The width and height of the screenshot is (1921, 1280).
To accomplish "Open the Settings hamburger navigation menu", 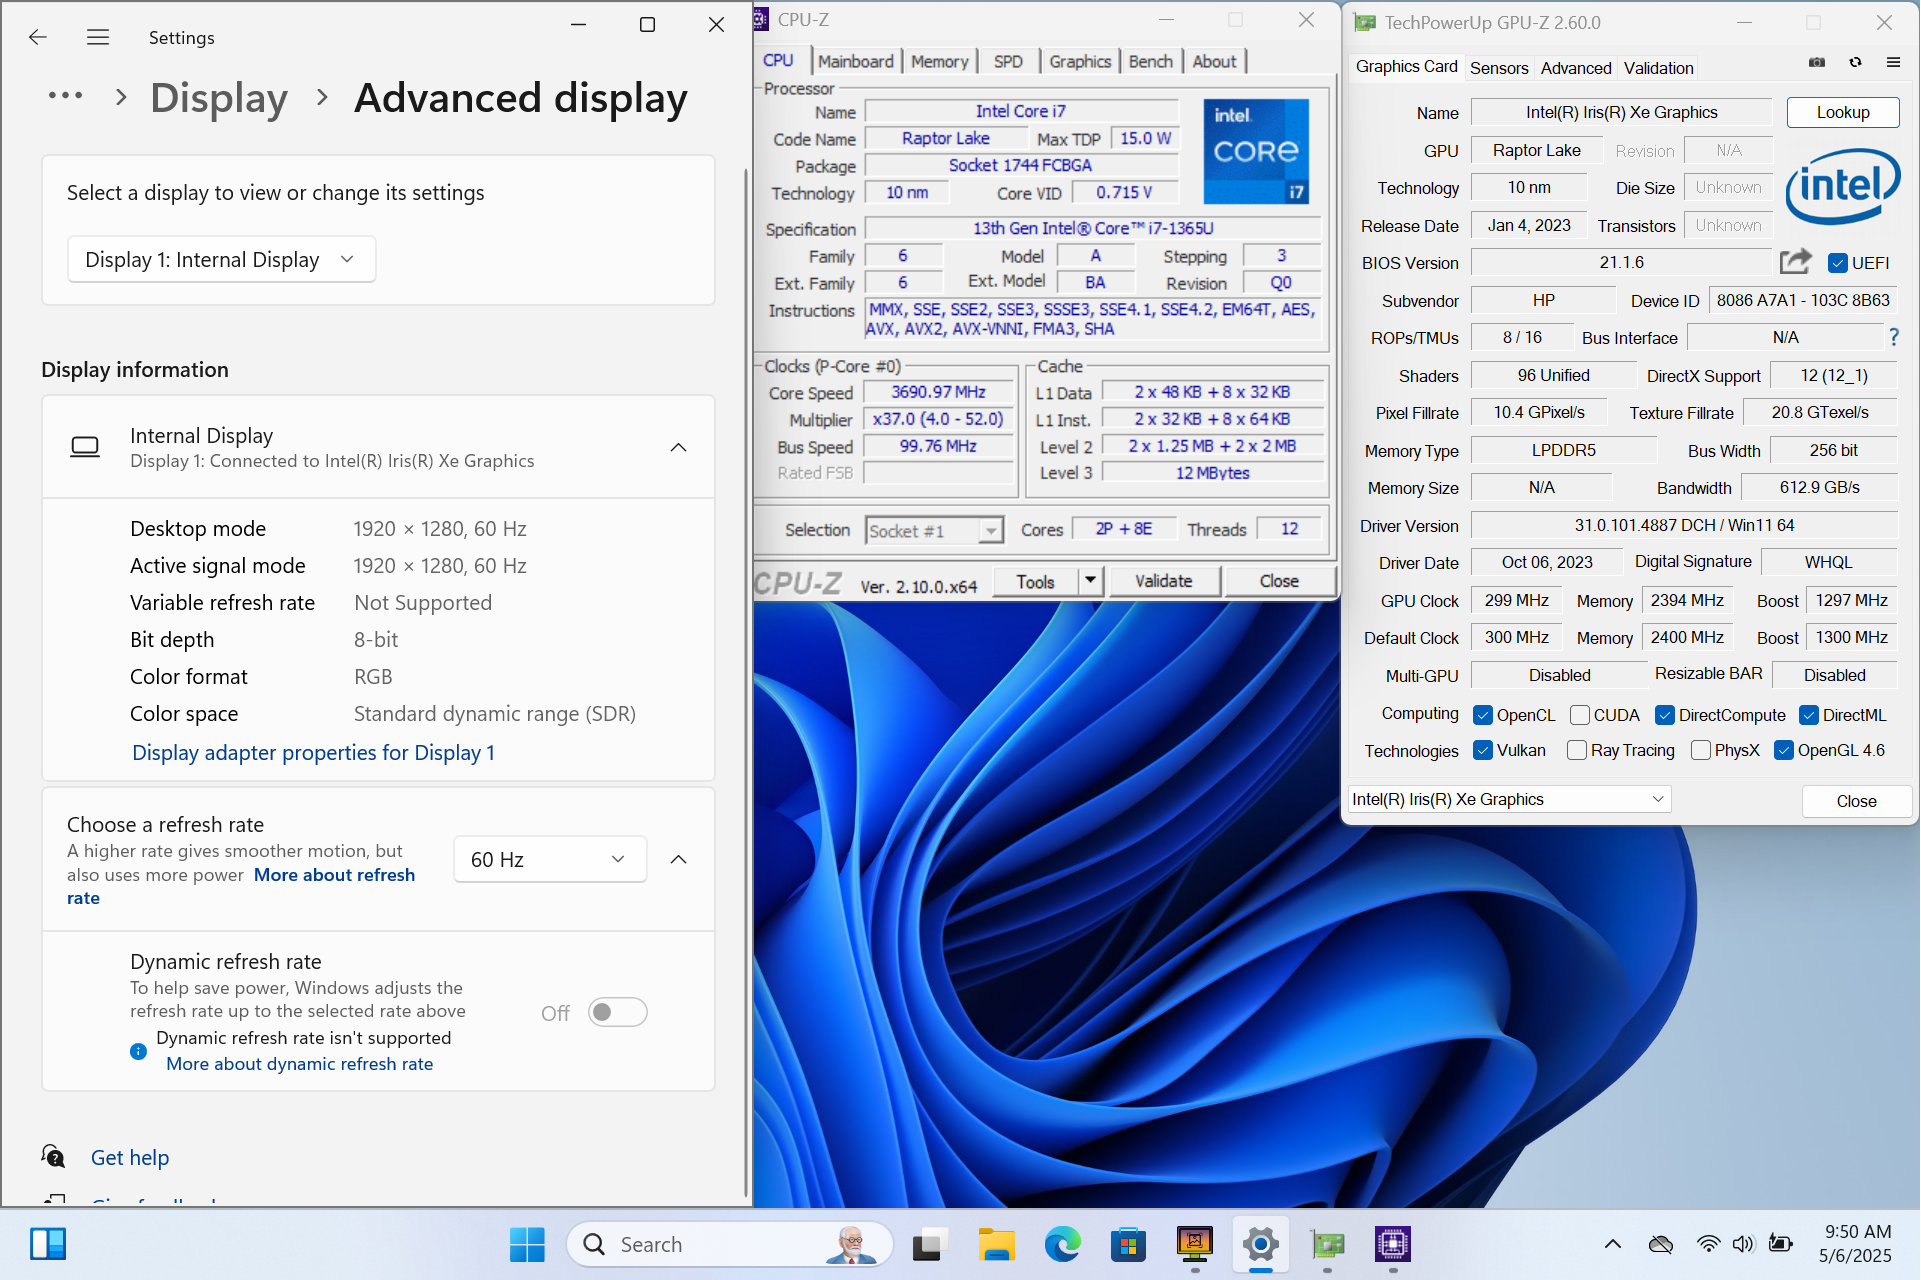I will [98, 37].
